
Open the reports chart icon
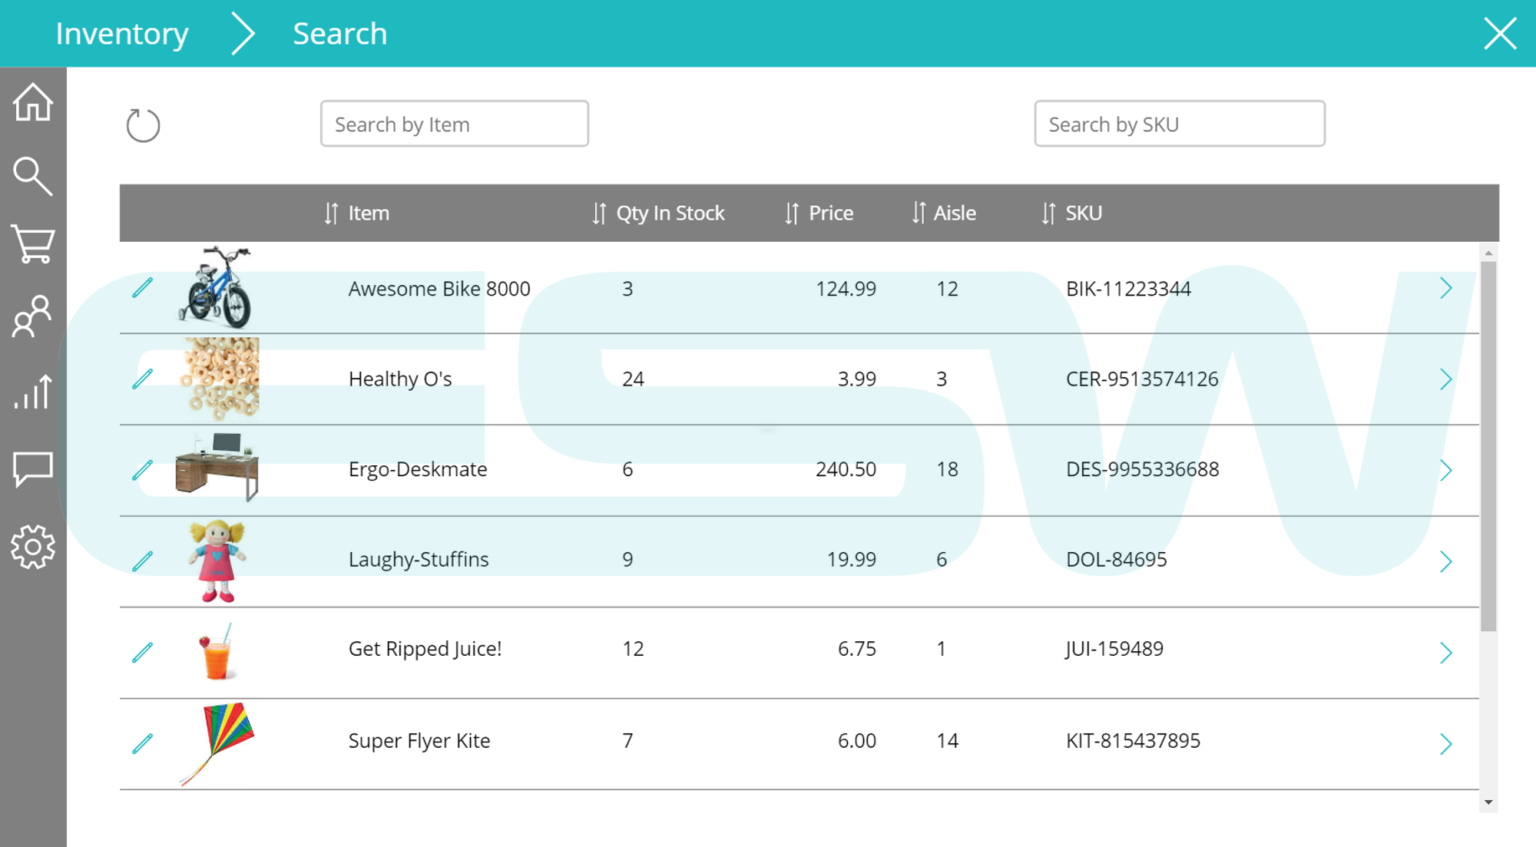coord(33,392)
